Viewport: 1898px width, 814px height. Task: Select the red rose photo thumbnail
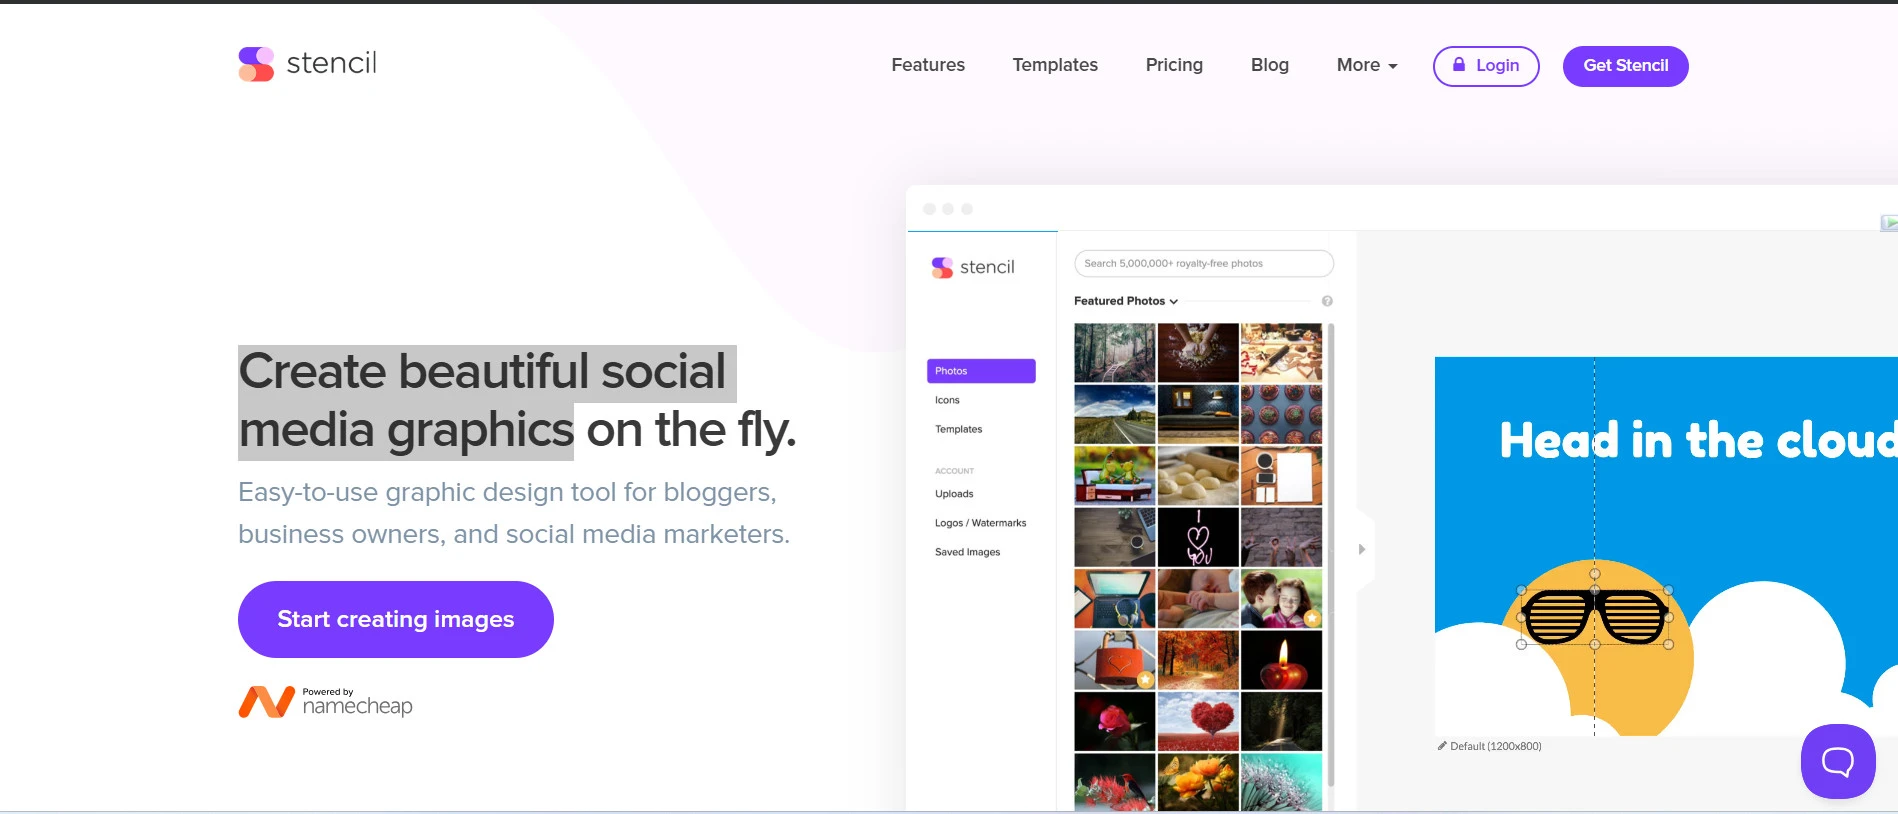click(1114, 721)
